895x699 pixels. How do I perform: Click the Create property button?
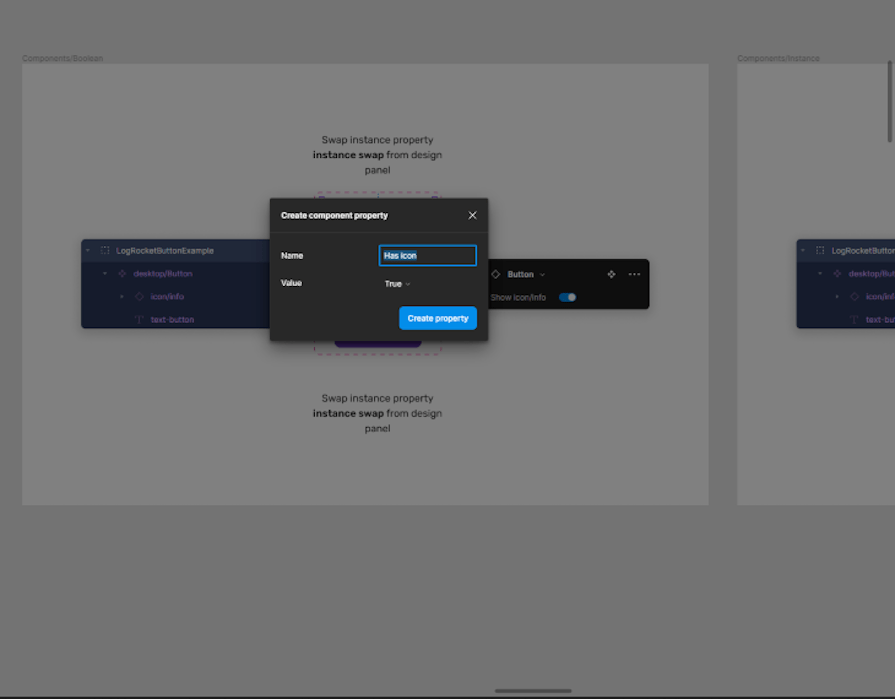click(x=438, y=318)
